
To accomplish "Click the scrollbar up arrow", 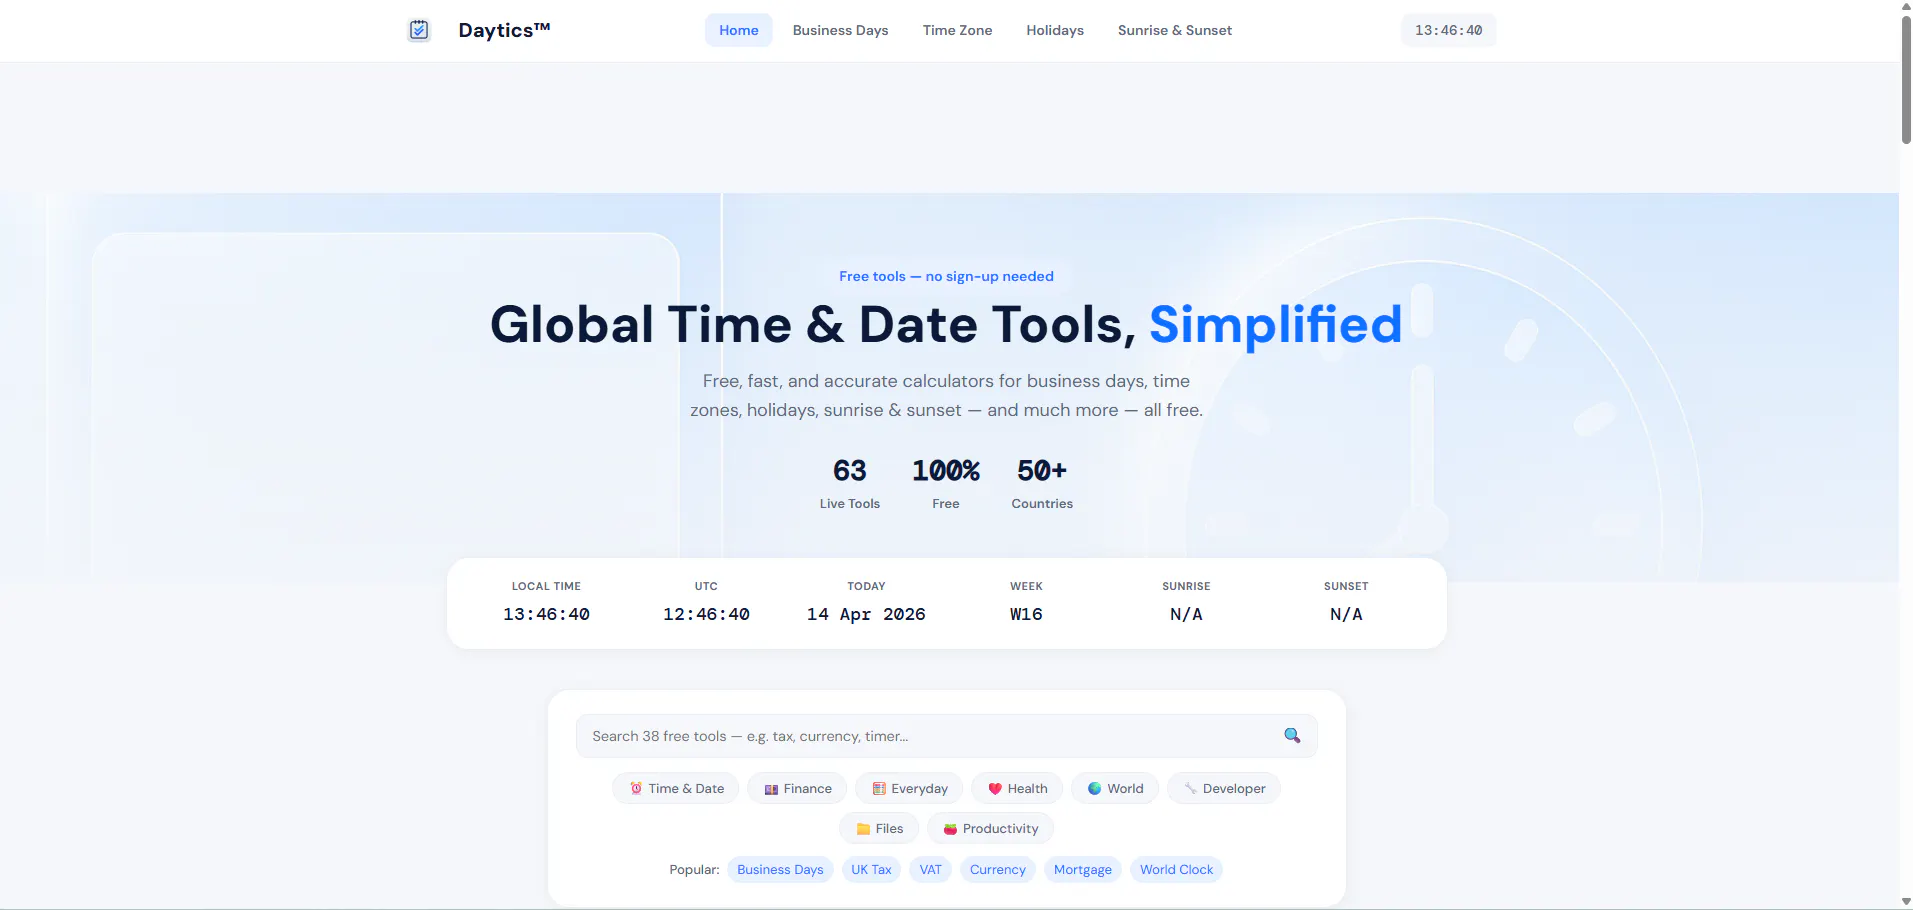I will point(1906,6).
